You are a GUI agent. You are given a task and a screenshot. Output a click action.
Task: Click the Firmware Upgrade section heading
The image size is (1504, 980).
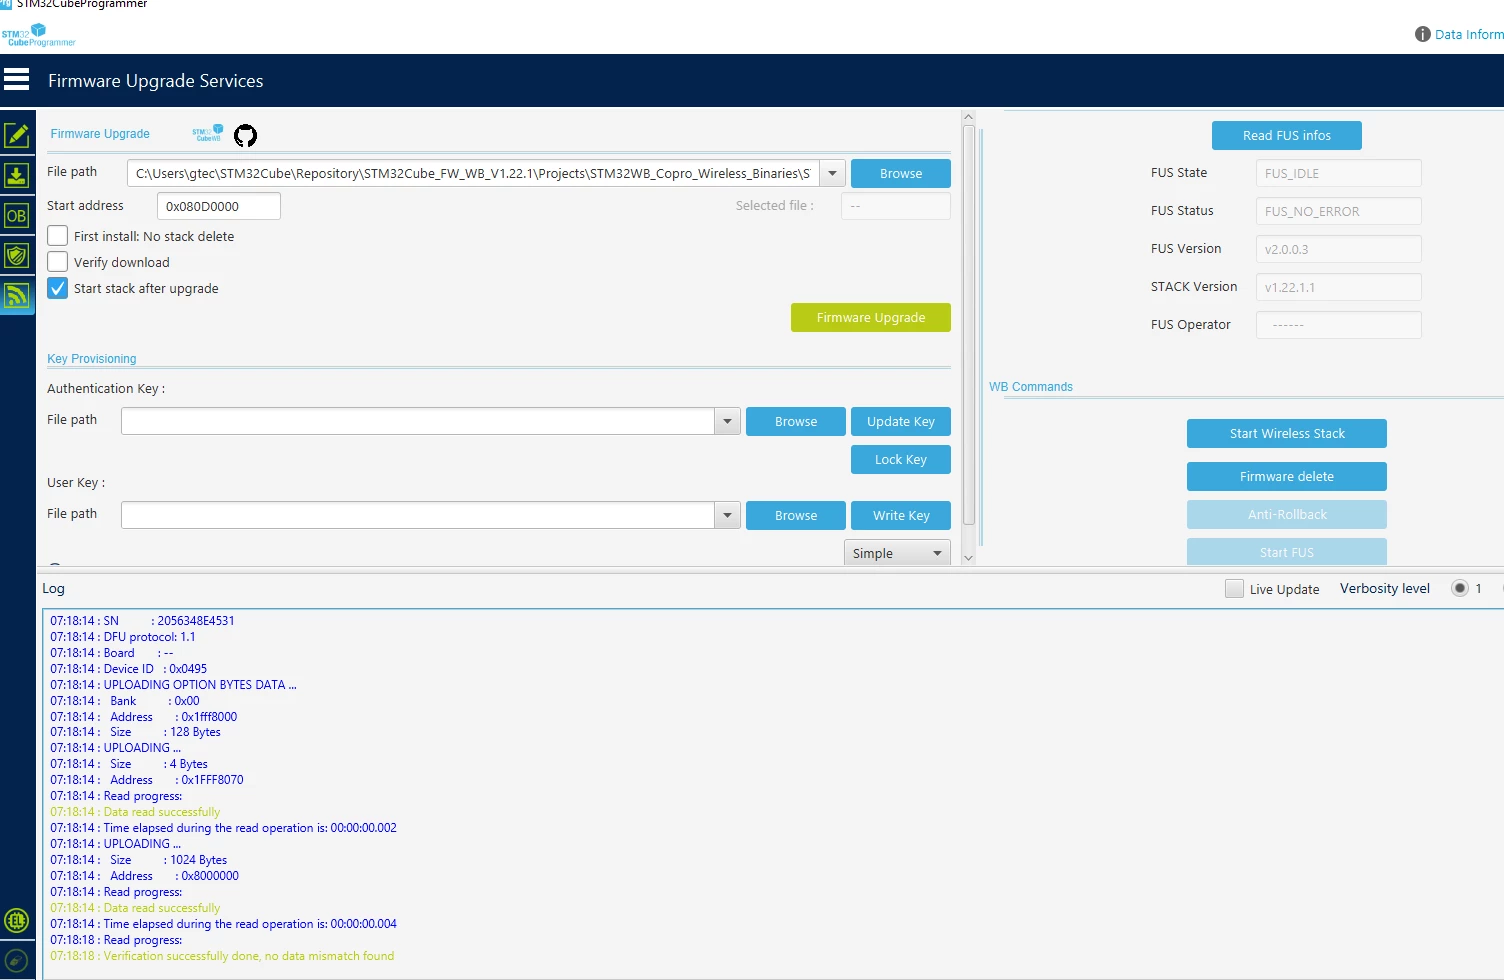[x=100, y=133]
